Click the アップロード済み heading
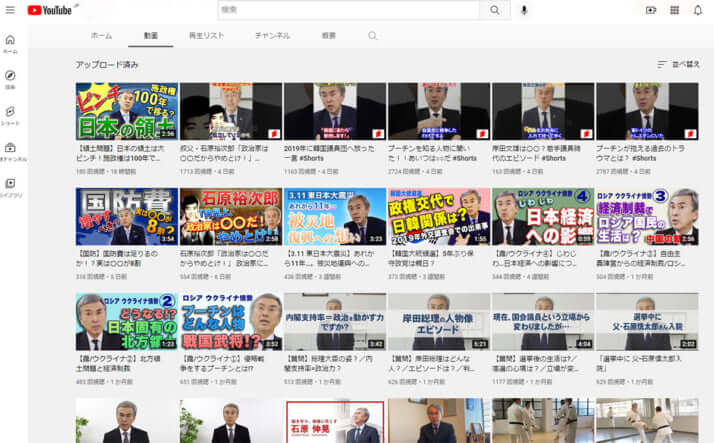Viewport: 714px width, 443px height. pyautogui.click(x=107, y=65)
